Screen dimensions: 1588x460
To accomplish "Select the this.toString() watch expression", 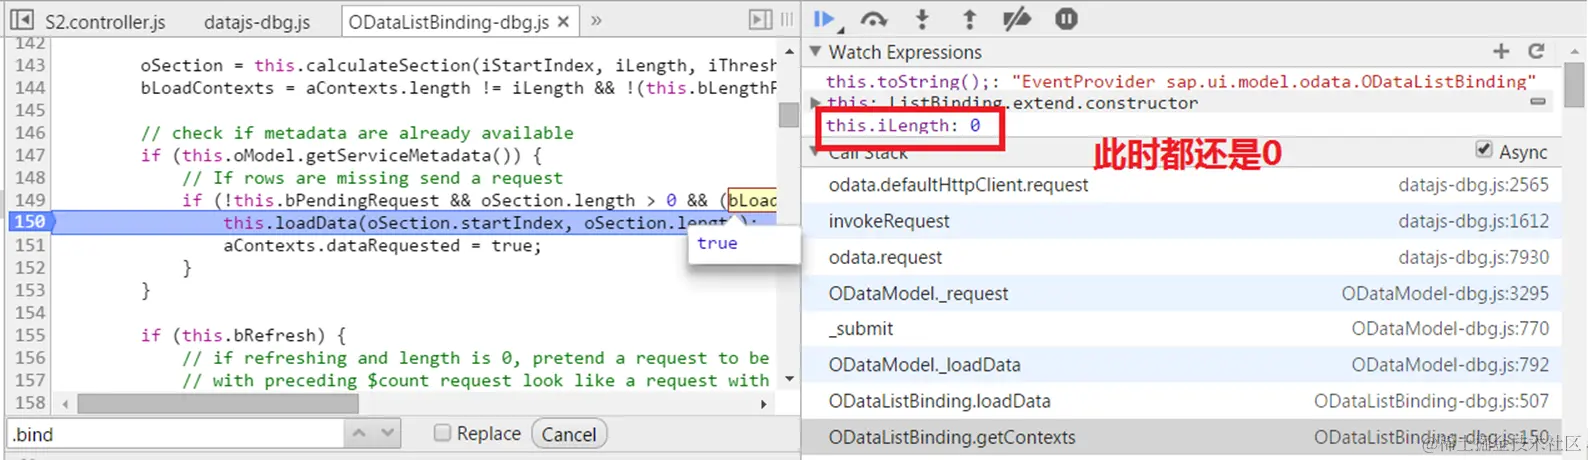I will click(1179, 81).
